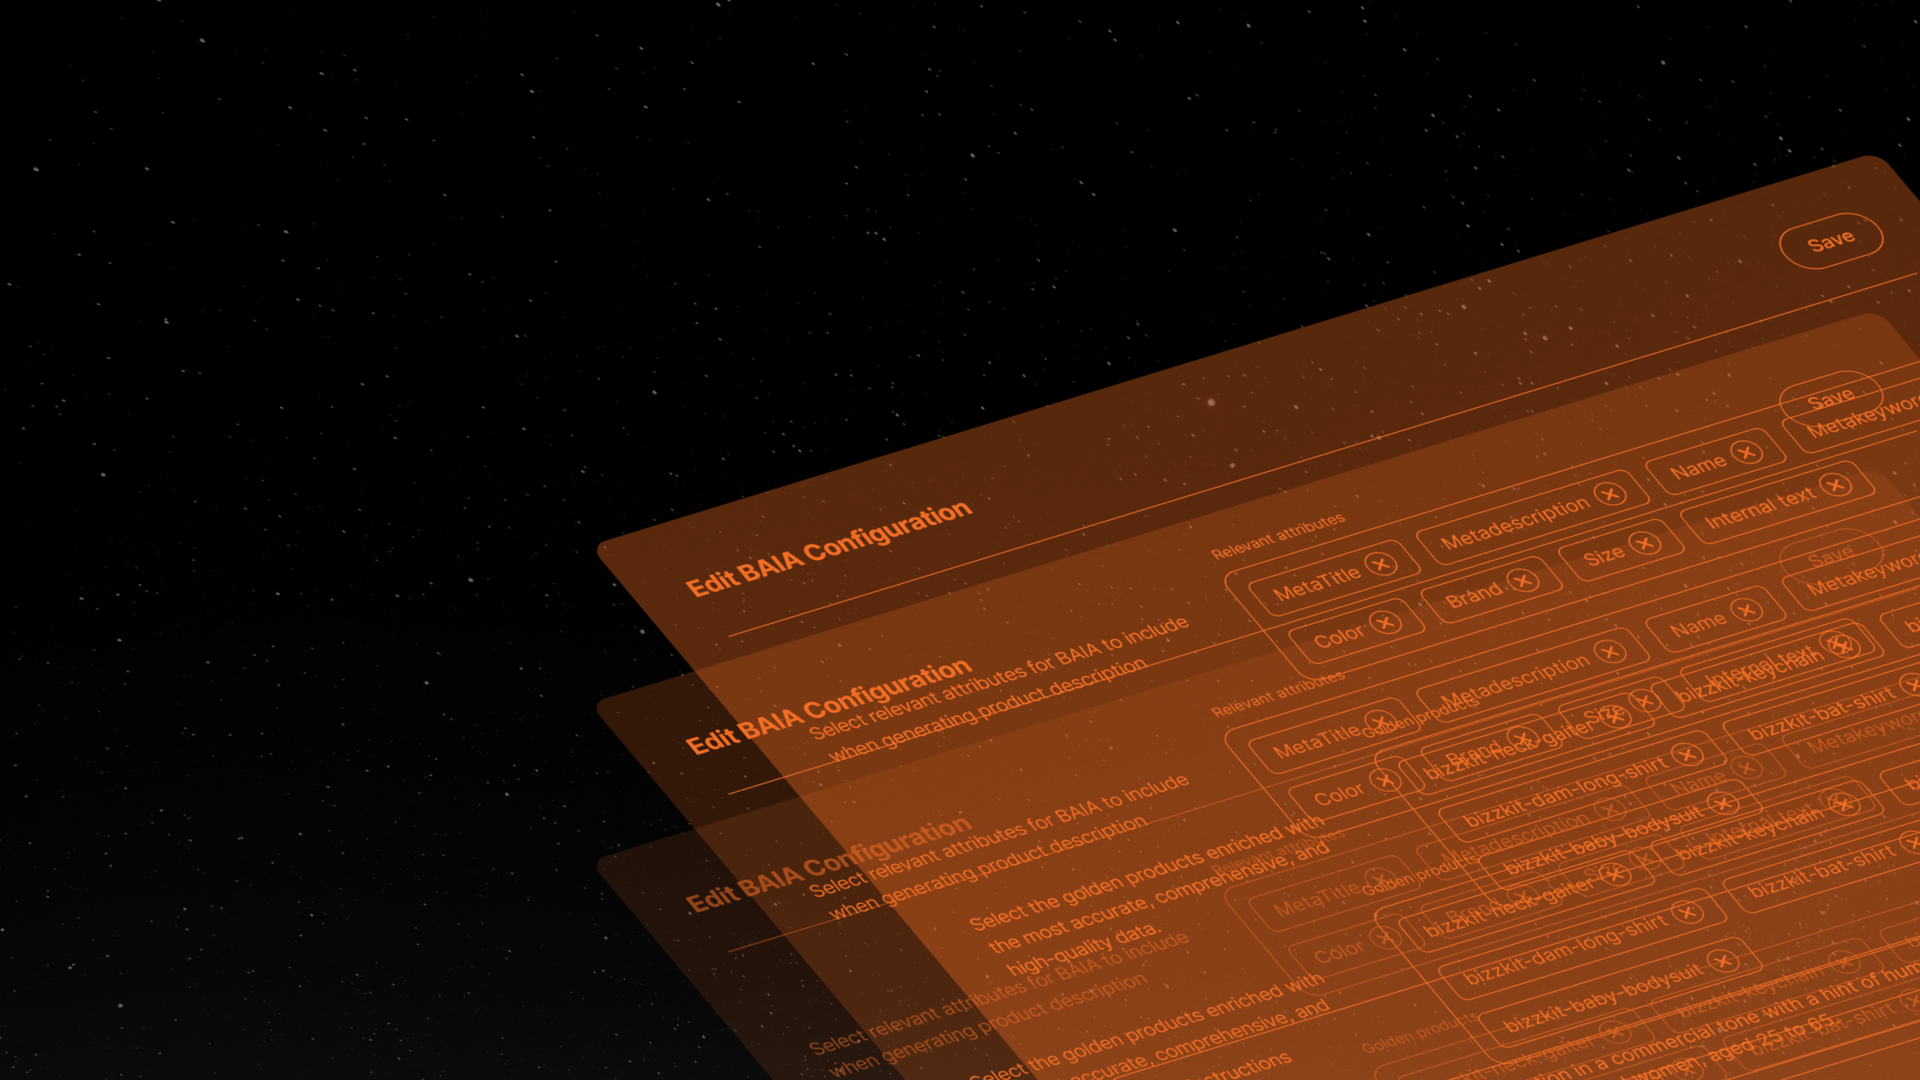Image resolution: width=1920 pixels, height=1080 pixels.
Task: Remove the Name attribute in the top panel
Action: 1746,452
